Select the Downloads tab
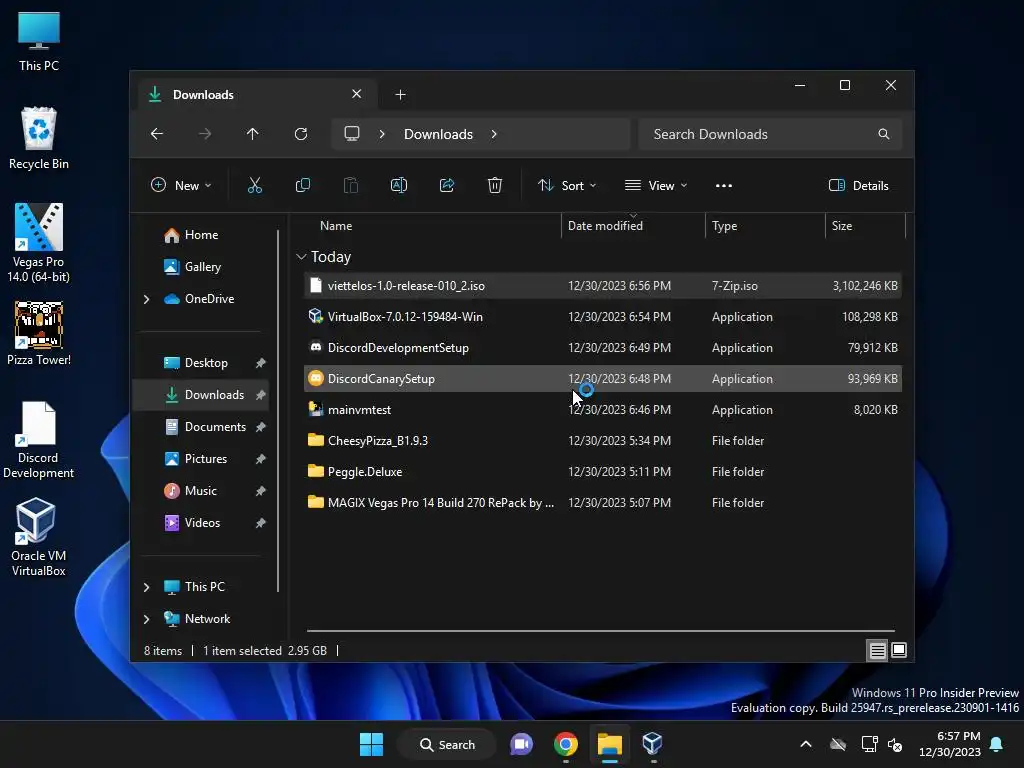Image resolution: width=1024 pixels, height=768 pixels. click(257, 95)
